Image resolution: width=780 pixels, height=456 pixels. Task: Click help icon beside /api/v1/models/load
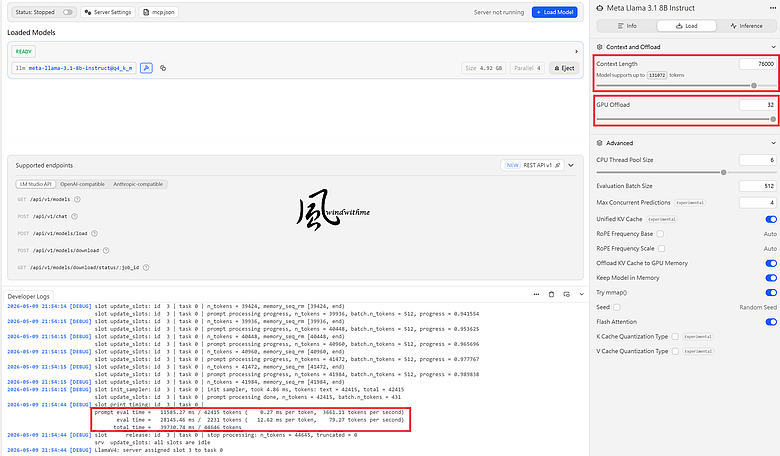click(95, 233)
